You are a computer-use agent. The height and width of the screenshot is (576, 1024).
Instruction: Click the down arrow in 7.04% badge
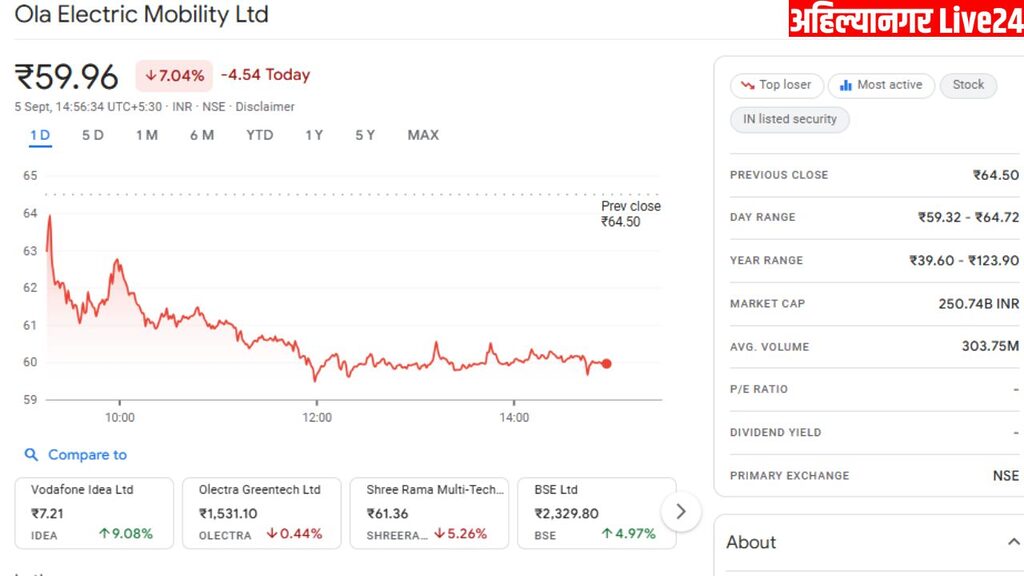click(151, 75)
